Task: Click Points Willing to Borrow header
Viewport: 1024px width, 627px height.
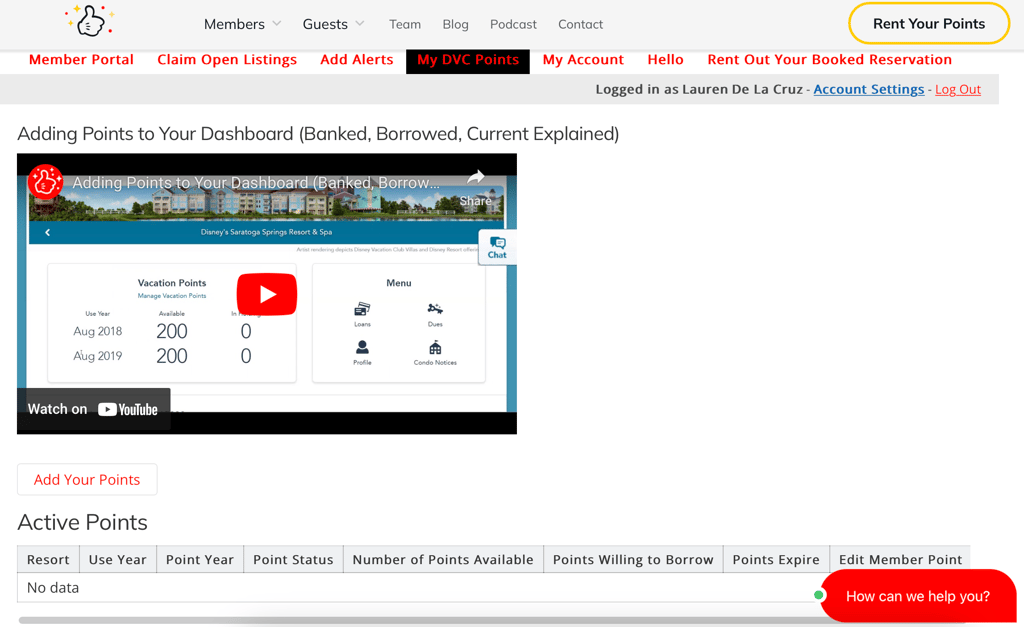Action: tap(633, 560)
